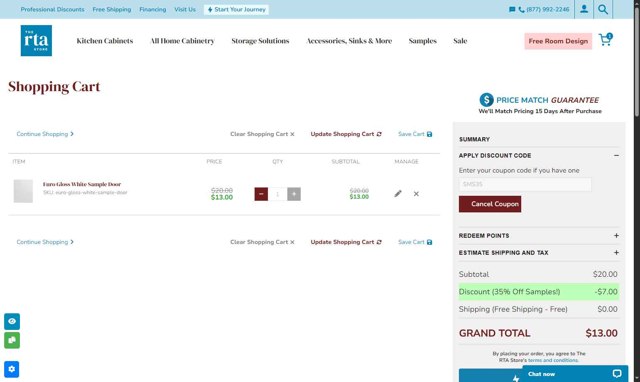Edit the Euro Gloss White Sample Door item

(398, 193)
